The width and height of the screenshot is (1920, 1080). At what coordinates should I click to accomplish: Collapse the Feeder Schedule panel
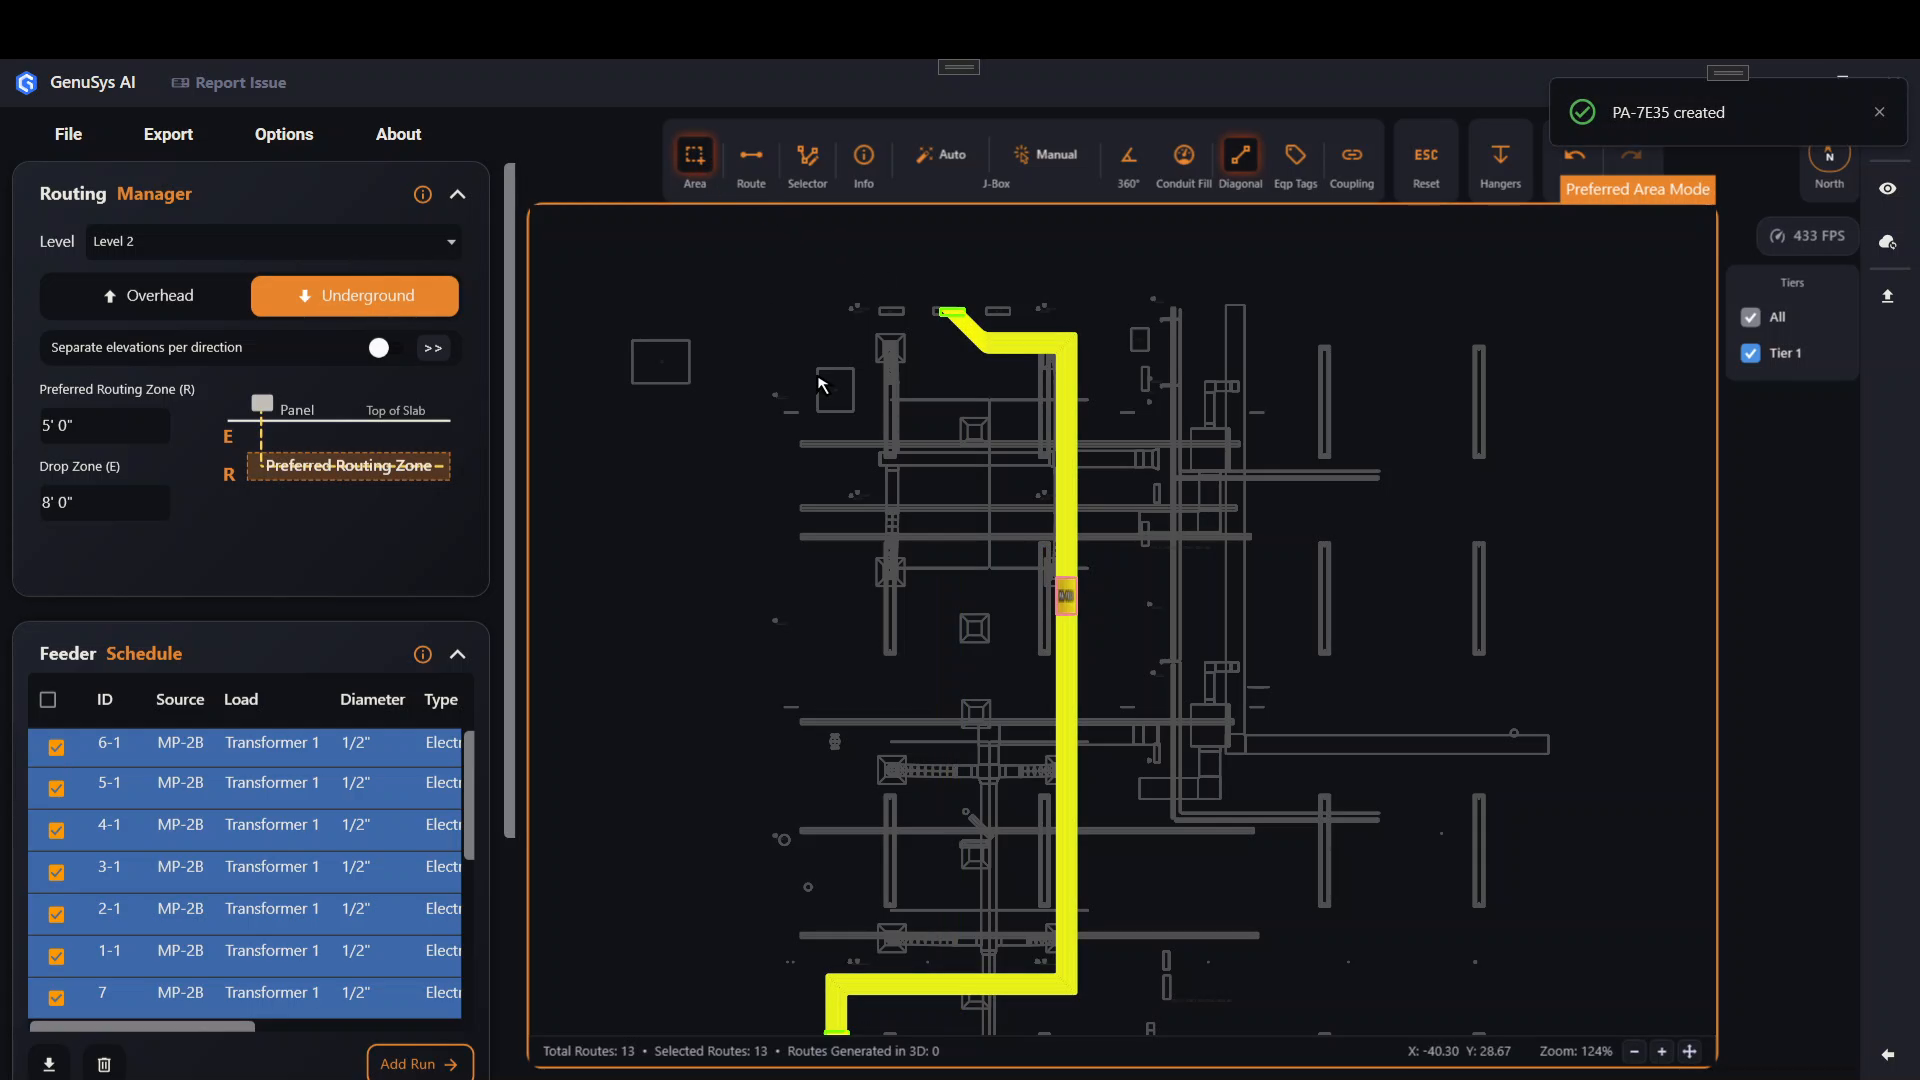(x=458, y=654)
